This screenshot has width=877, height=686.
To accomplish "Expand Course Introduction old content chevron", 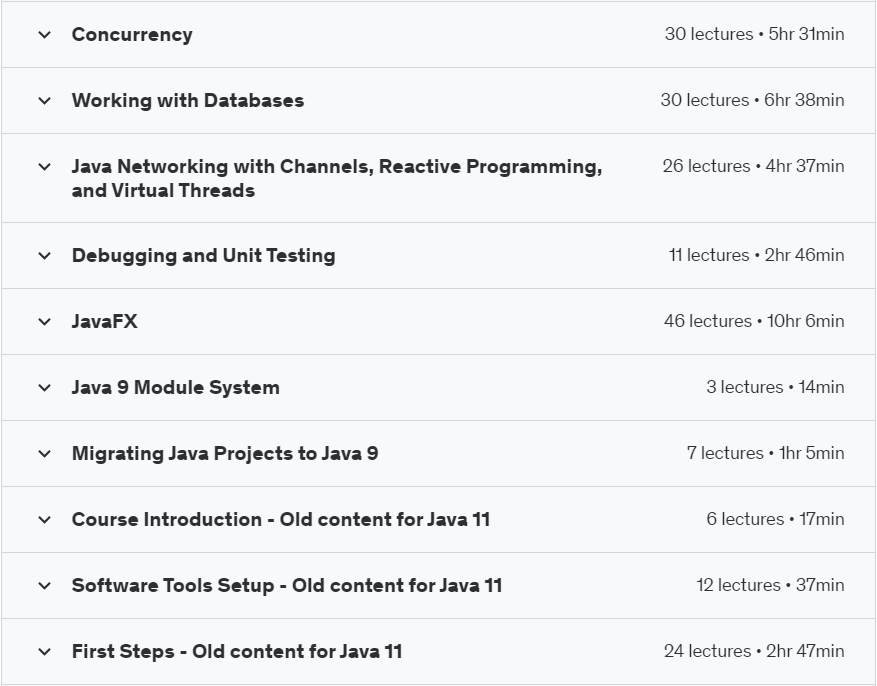I will tap(44, 520).
